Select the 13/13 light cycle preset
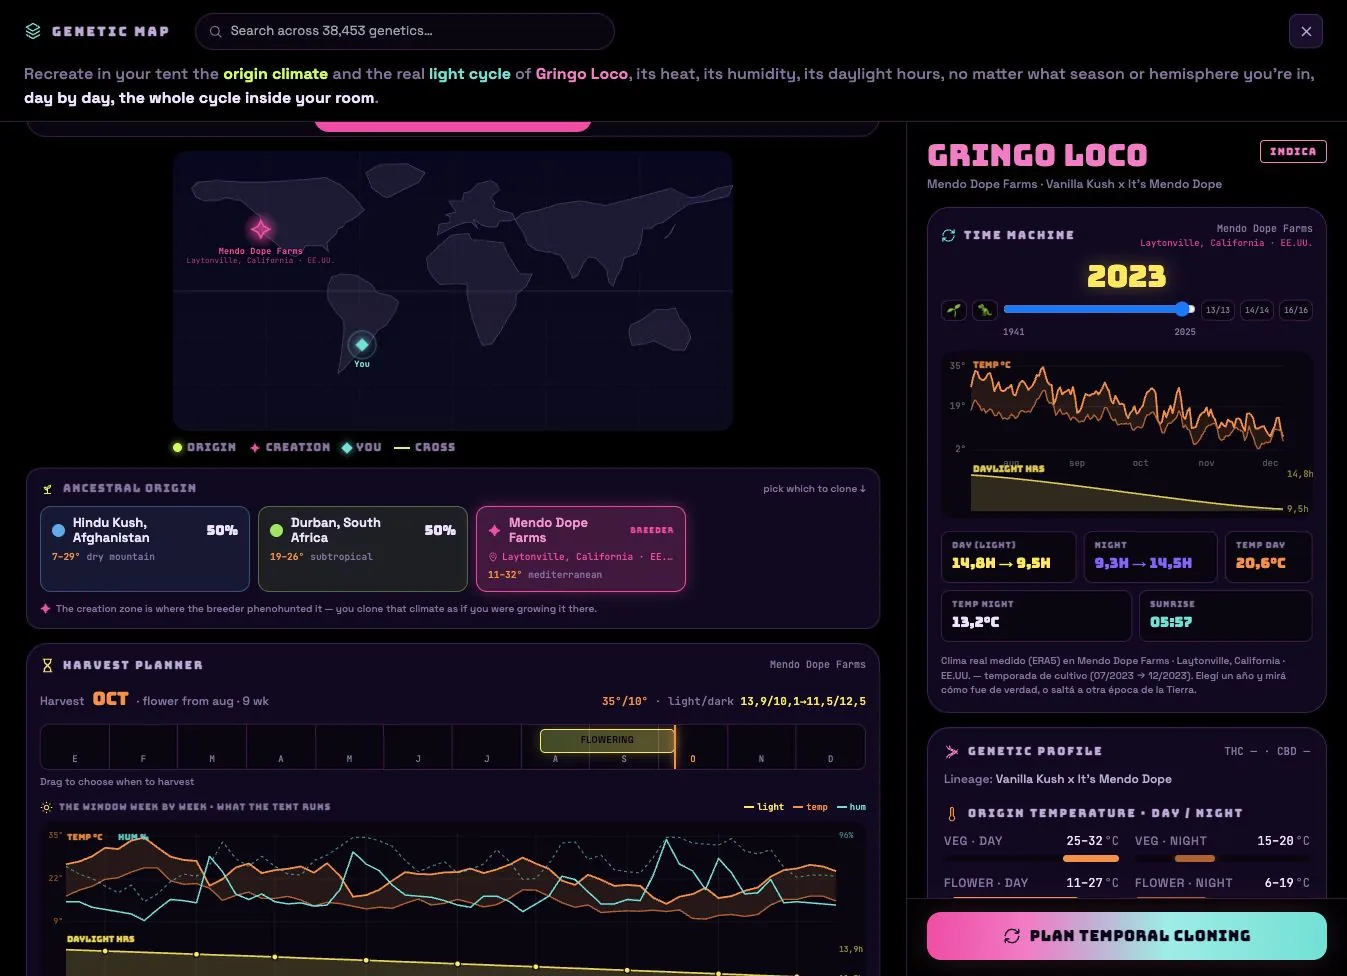The width and height of the screenshot is (1347, 976). (x=1218, y=310)
